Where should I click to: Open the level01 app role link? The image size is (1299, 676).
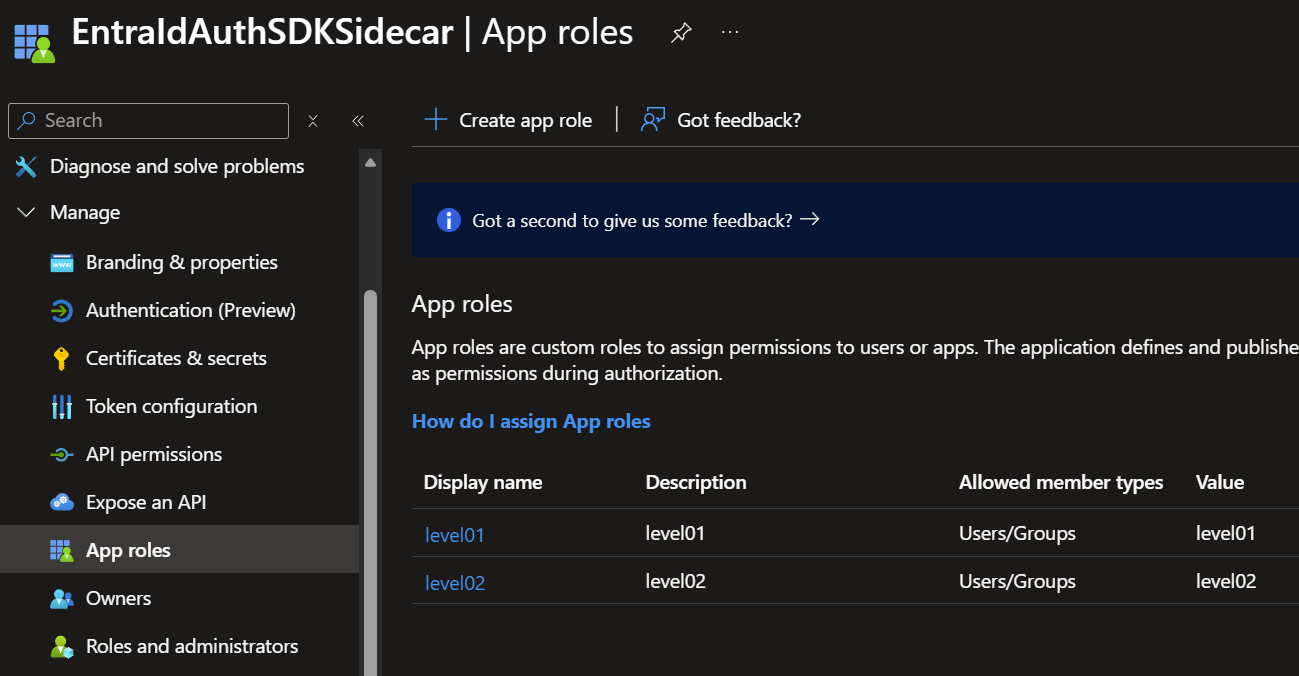point(455,535)
